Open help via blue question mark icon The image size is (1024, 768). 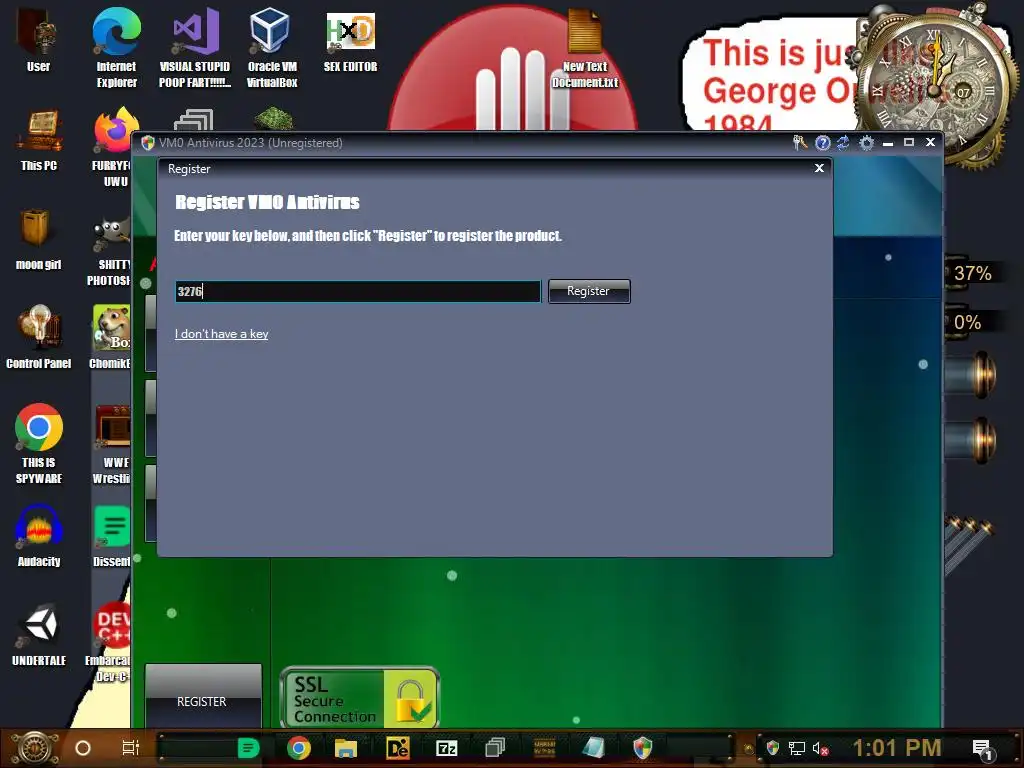823,142
